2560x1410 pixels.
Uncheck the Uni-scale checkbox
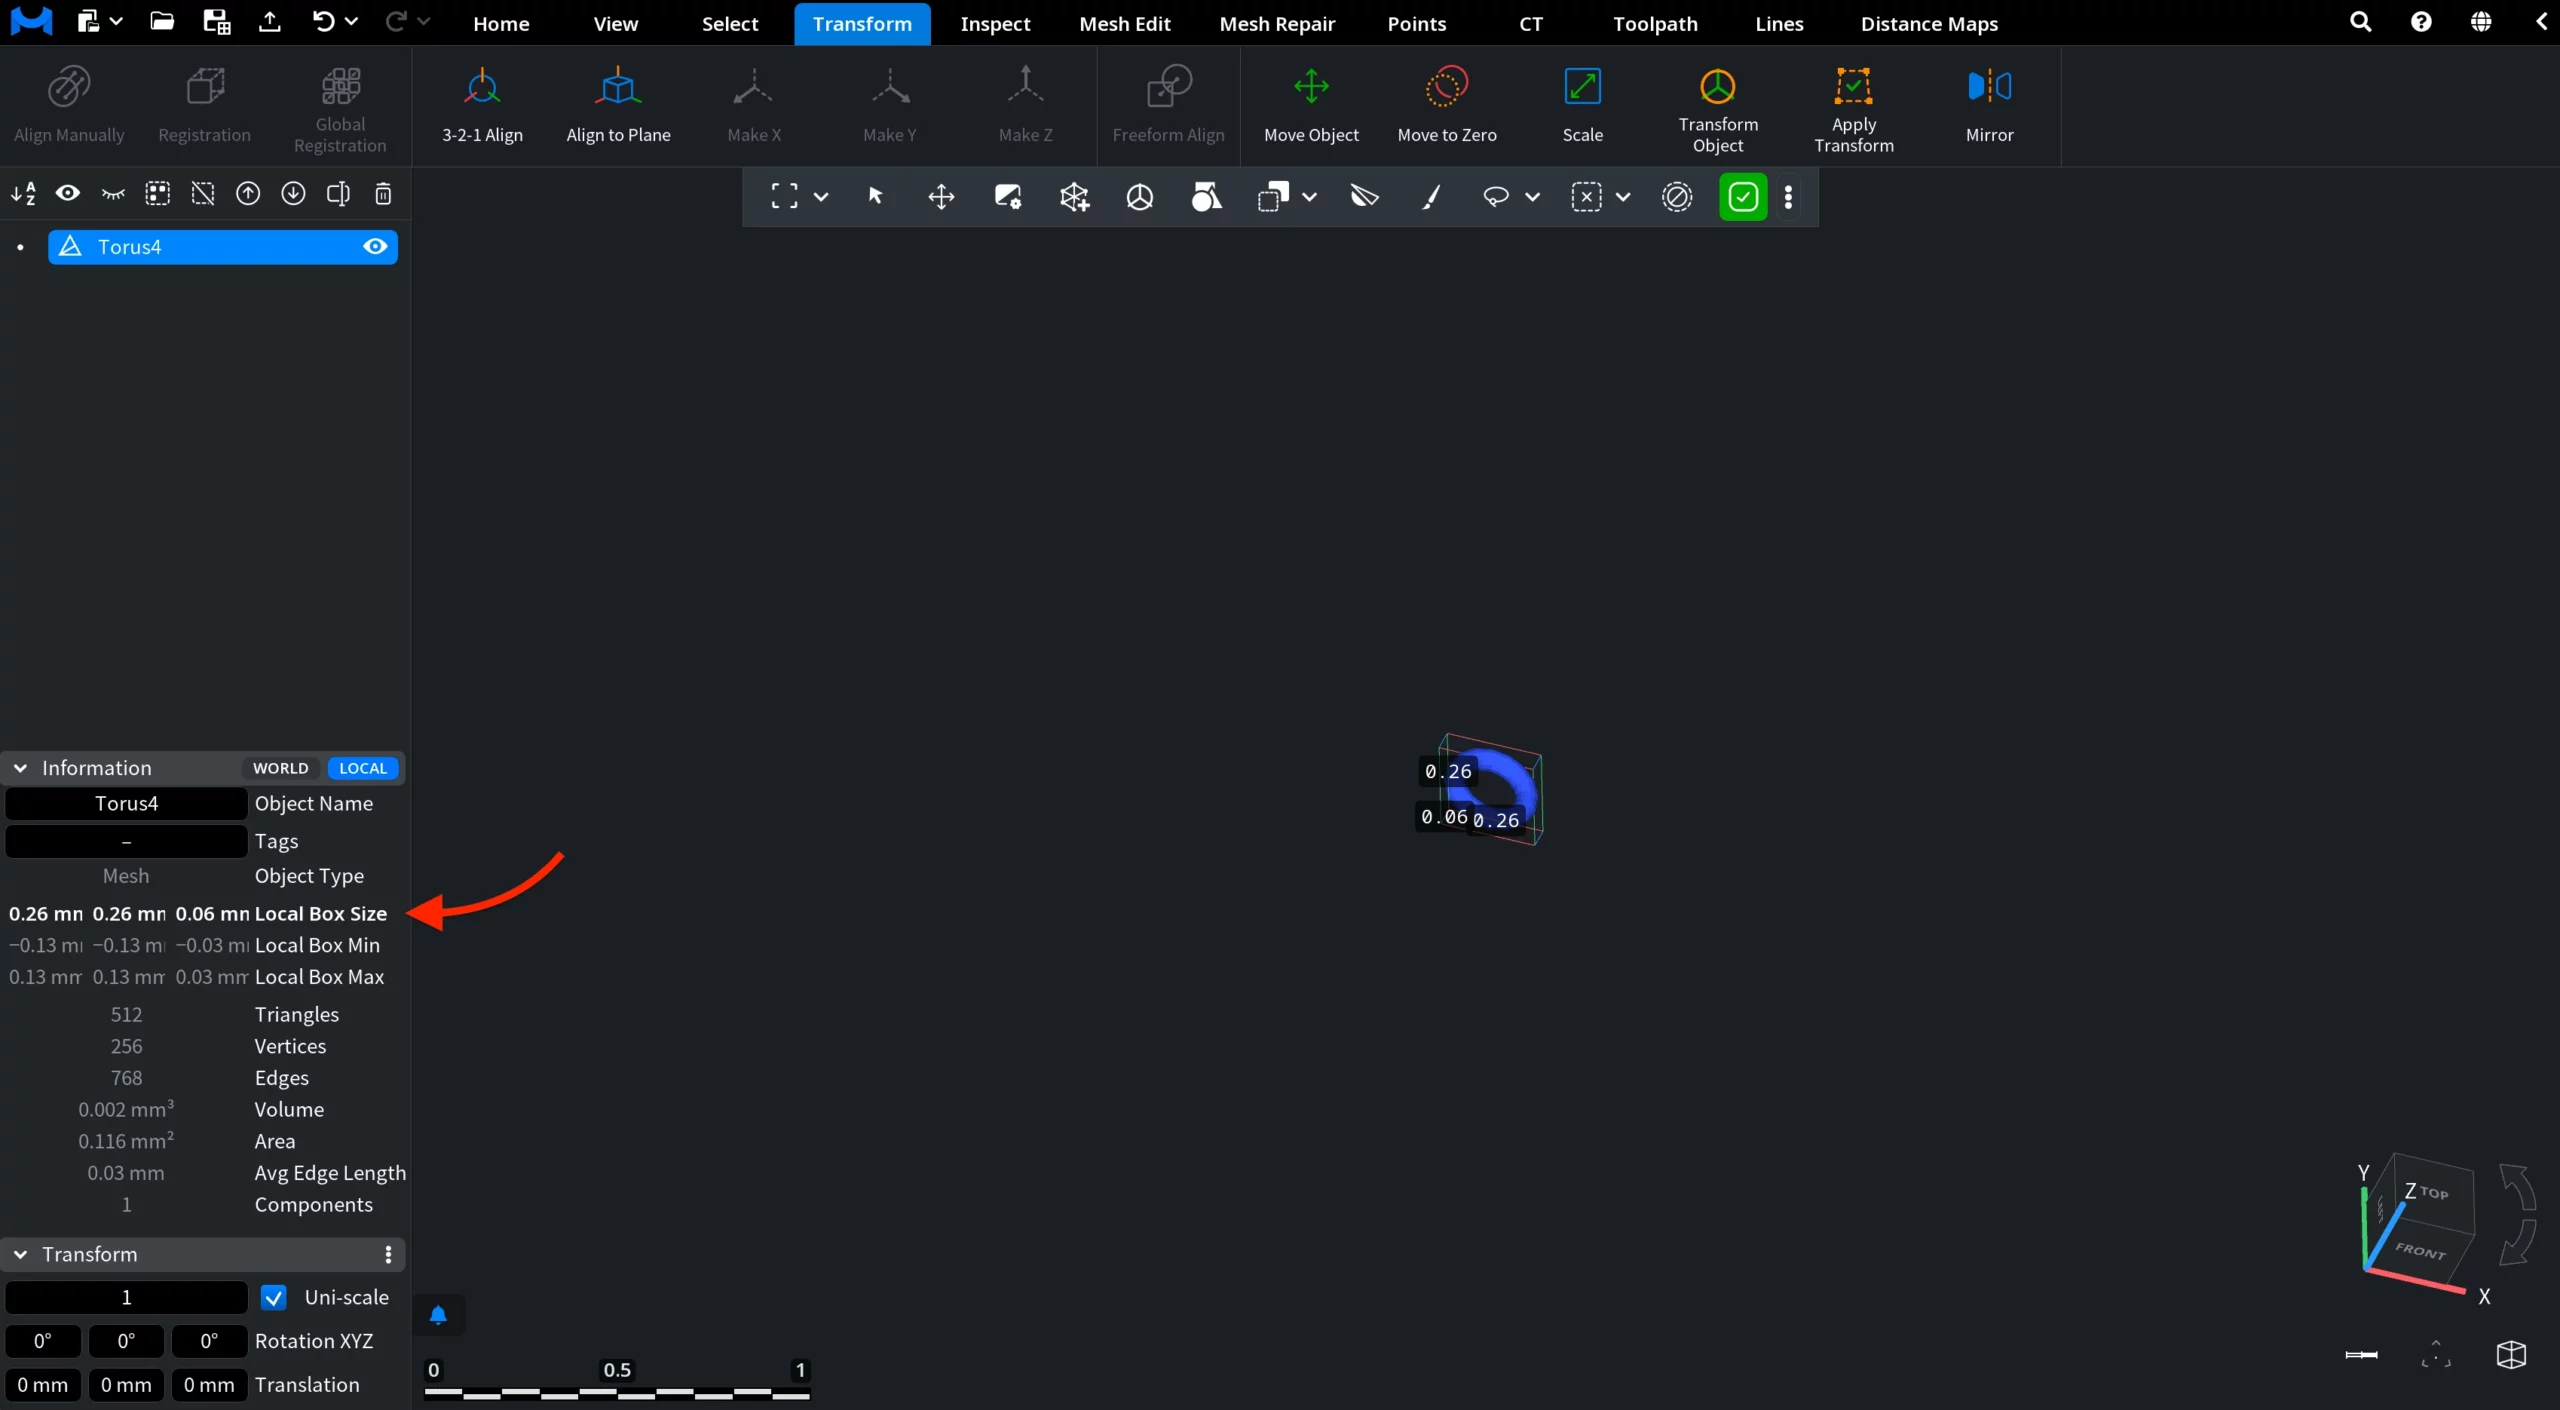(x=273, y=1297)
